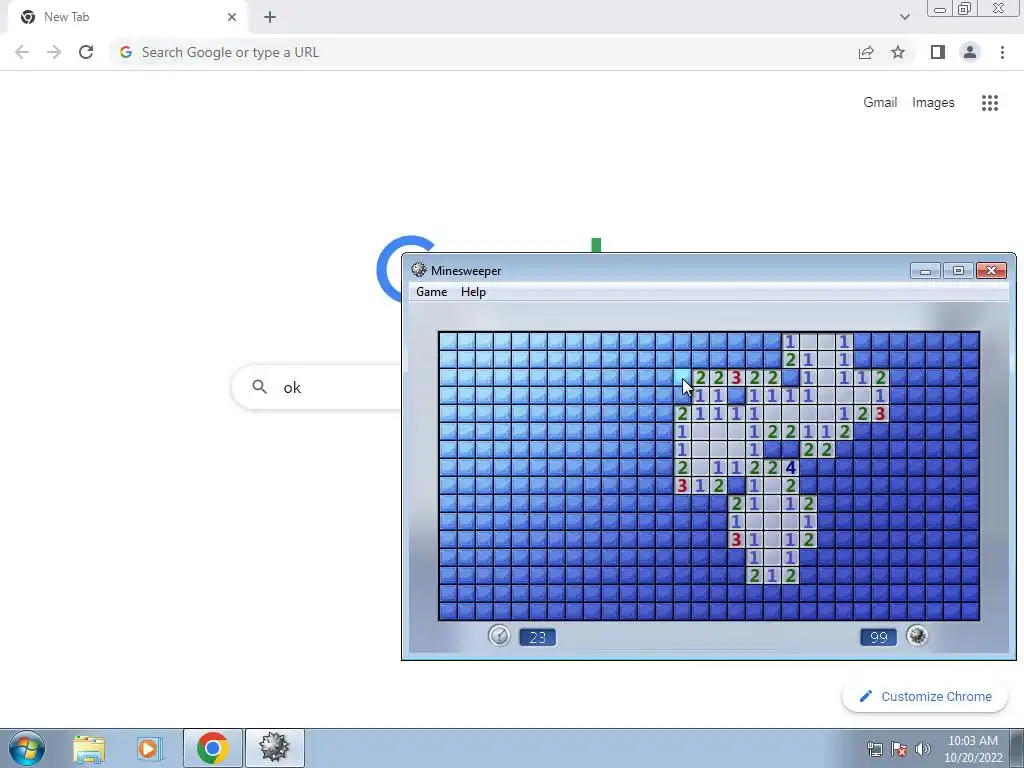
Task: Open the Help menu in Minesweeper
Action: pyautogui.click(x=473, y=292)
